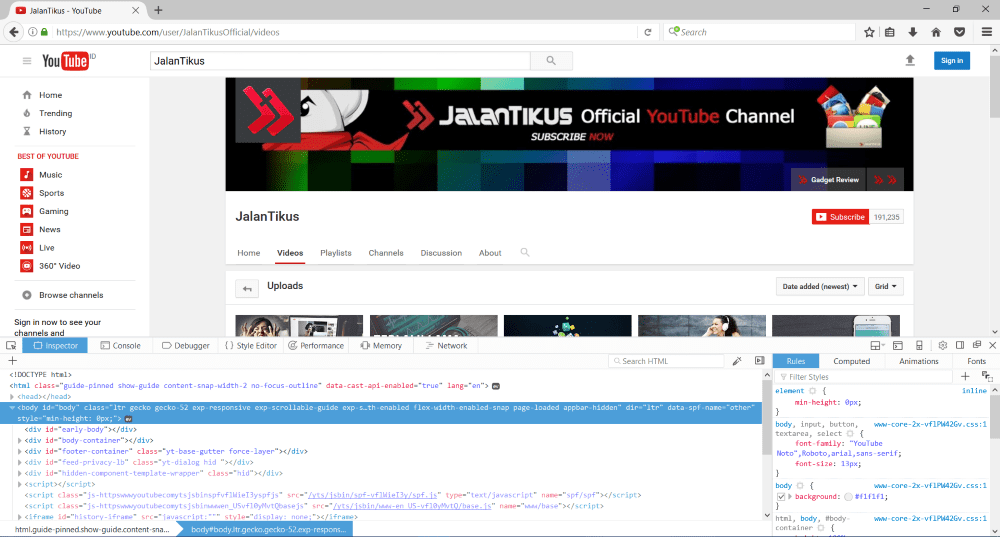Screen dimensions: 1000x537
Task: Open the Firefox downloads arrow icon
Action: [x=913, y=32]
